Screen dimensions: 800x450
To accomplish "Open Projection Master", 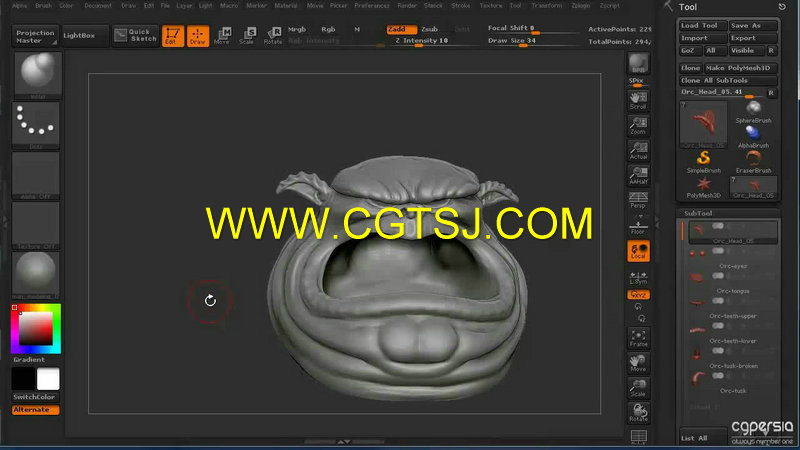I will click(x=35, y=36).
